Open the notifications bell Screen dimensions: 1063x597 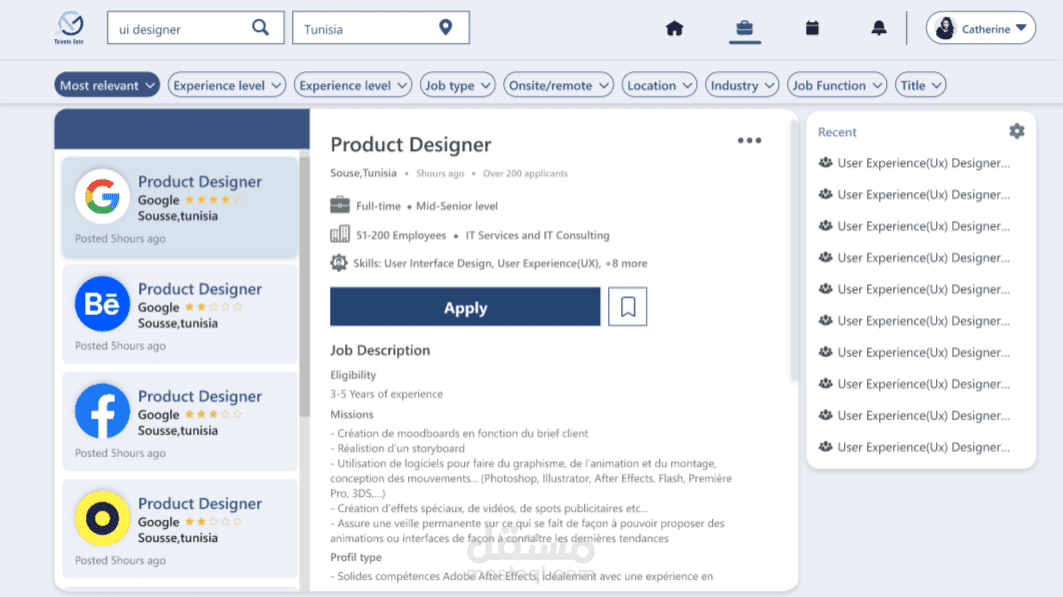point(879,28)
